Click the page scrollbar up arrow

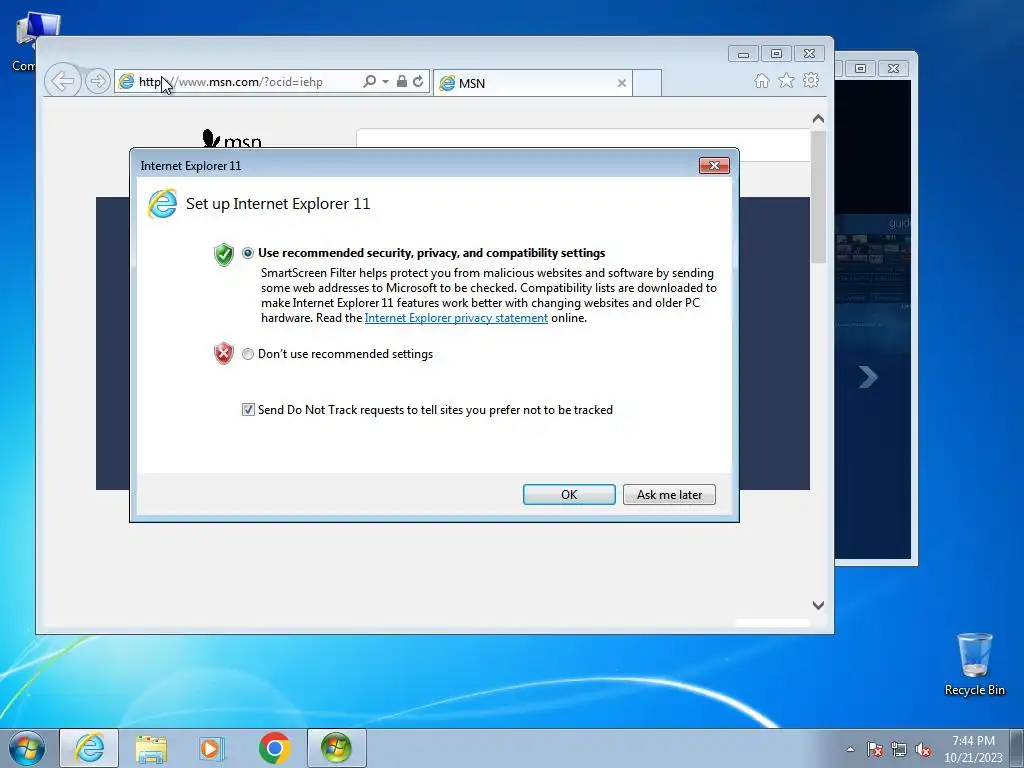[818, 119]
